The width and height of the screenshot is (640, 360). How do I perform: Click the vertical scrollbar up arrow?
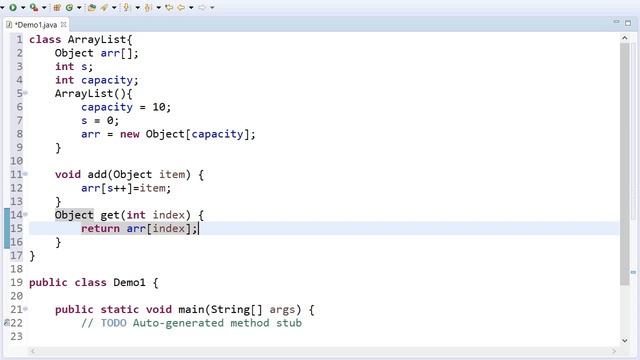tap(624, 38)
